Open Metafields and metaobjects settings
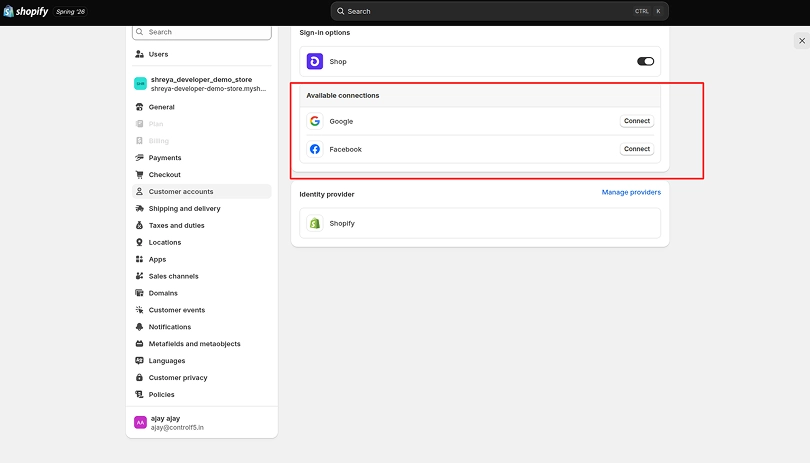The height and width of the screenshot is (463, 810). pyautogui.click(x=201, y=344)
